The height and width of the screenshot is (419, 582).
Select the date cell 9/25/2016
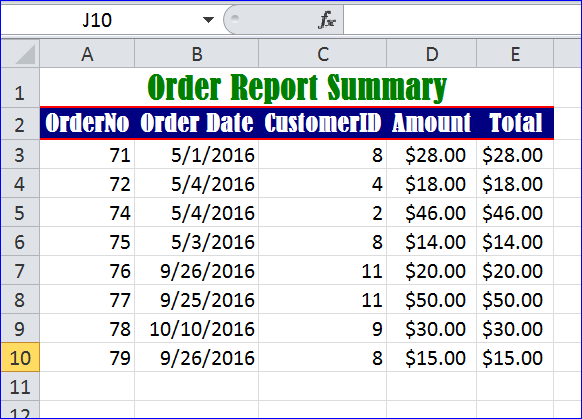196,299
